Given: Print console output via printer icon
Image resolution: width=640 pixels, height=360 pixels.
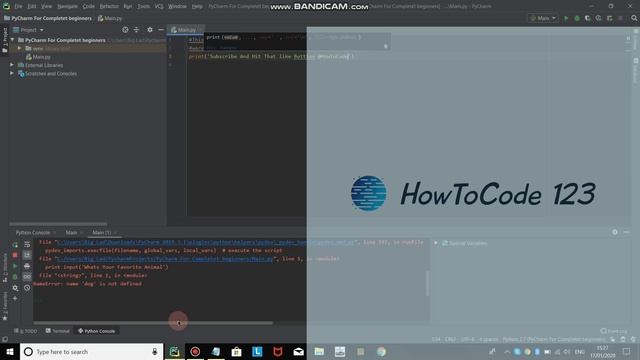Looking at the screenshot, I should [27, 266].
